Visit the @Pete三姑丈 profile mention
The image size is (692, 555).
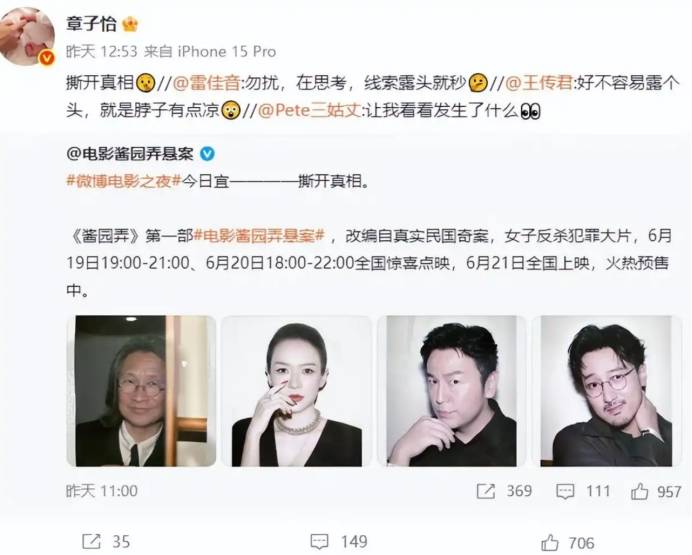click(x=309, y=110)
